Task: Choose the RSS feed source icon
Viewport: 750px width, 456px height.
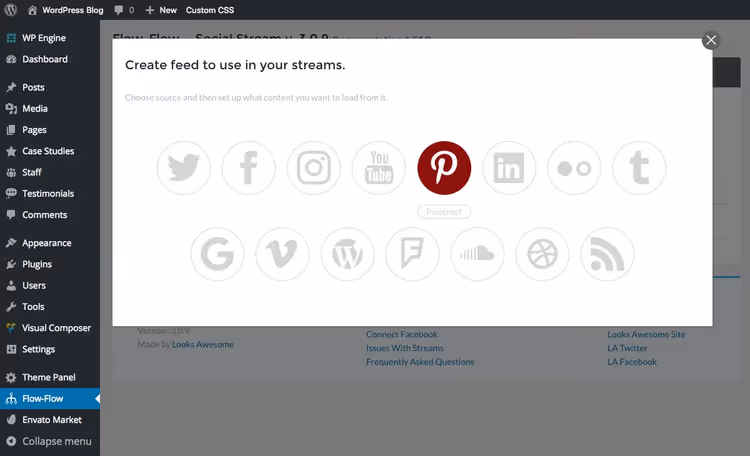Action: 607,254
